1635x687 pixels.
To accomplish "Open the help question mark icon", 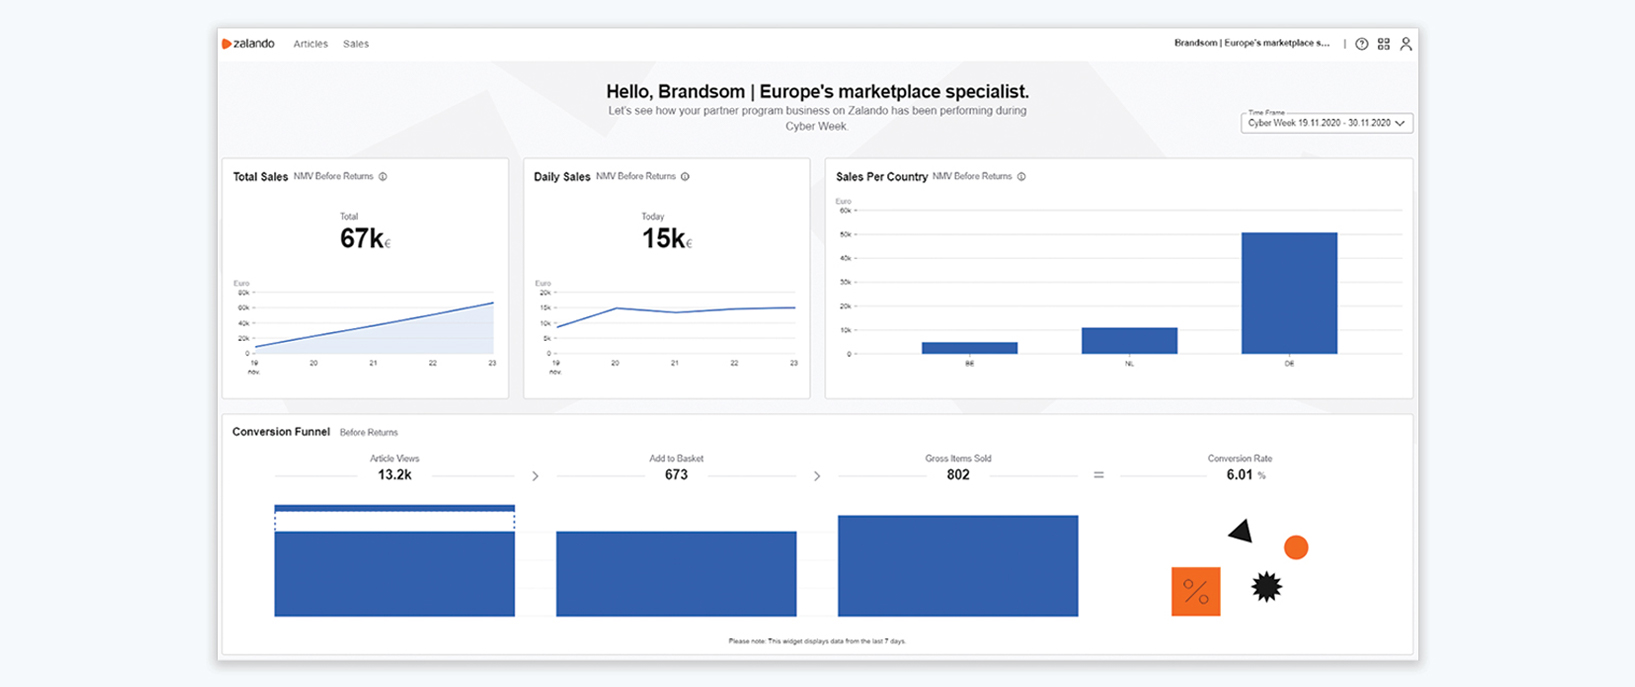I will tap(1361, 44).
